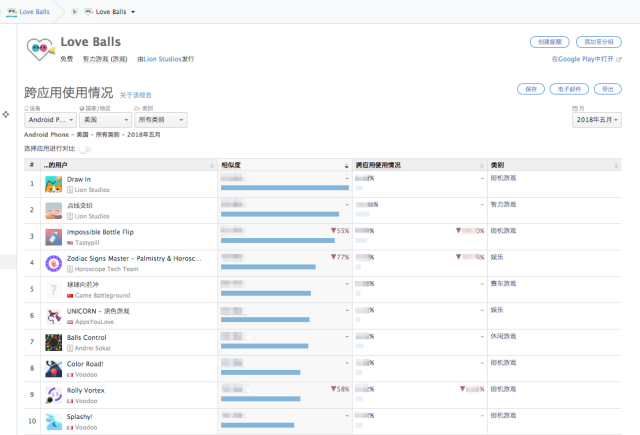
Task: Click the 电子邮件 button
Action: (569, 89)
